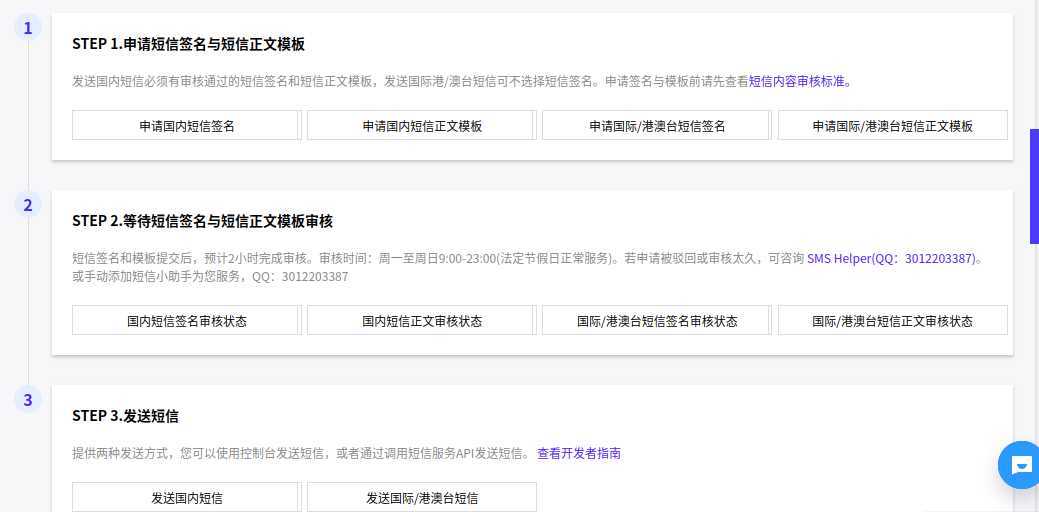Click heading STEP 2.等待短信签名与短信正文模板审核
Viewport: 1039px width, 512px height.
(202, 221)
